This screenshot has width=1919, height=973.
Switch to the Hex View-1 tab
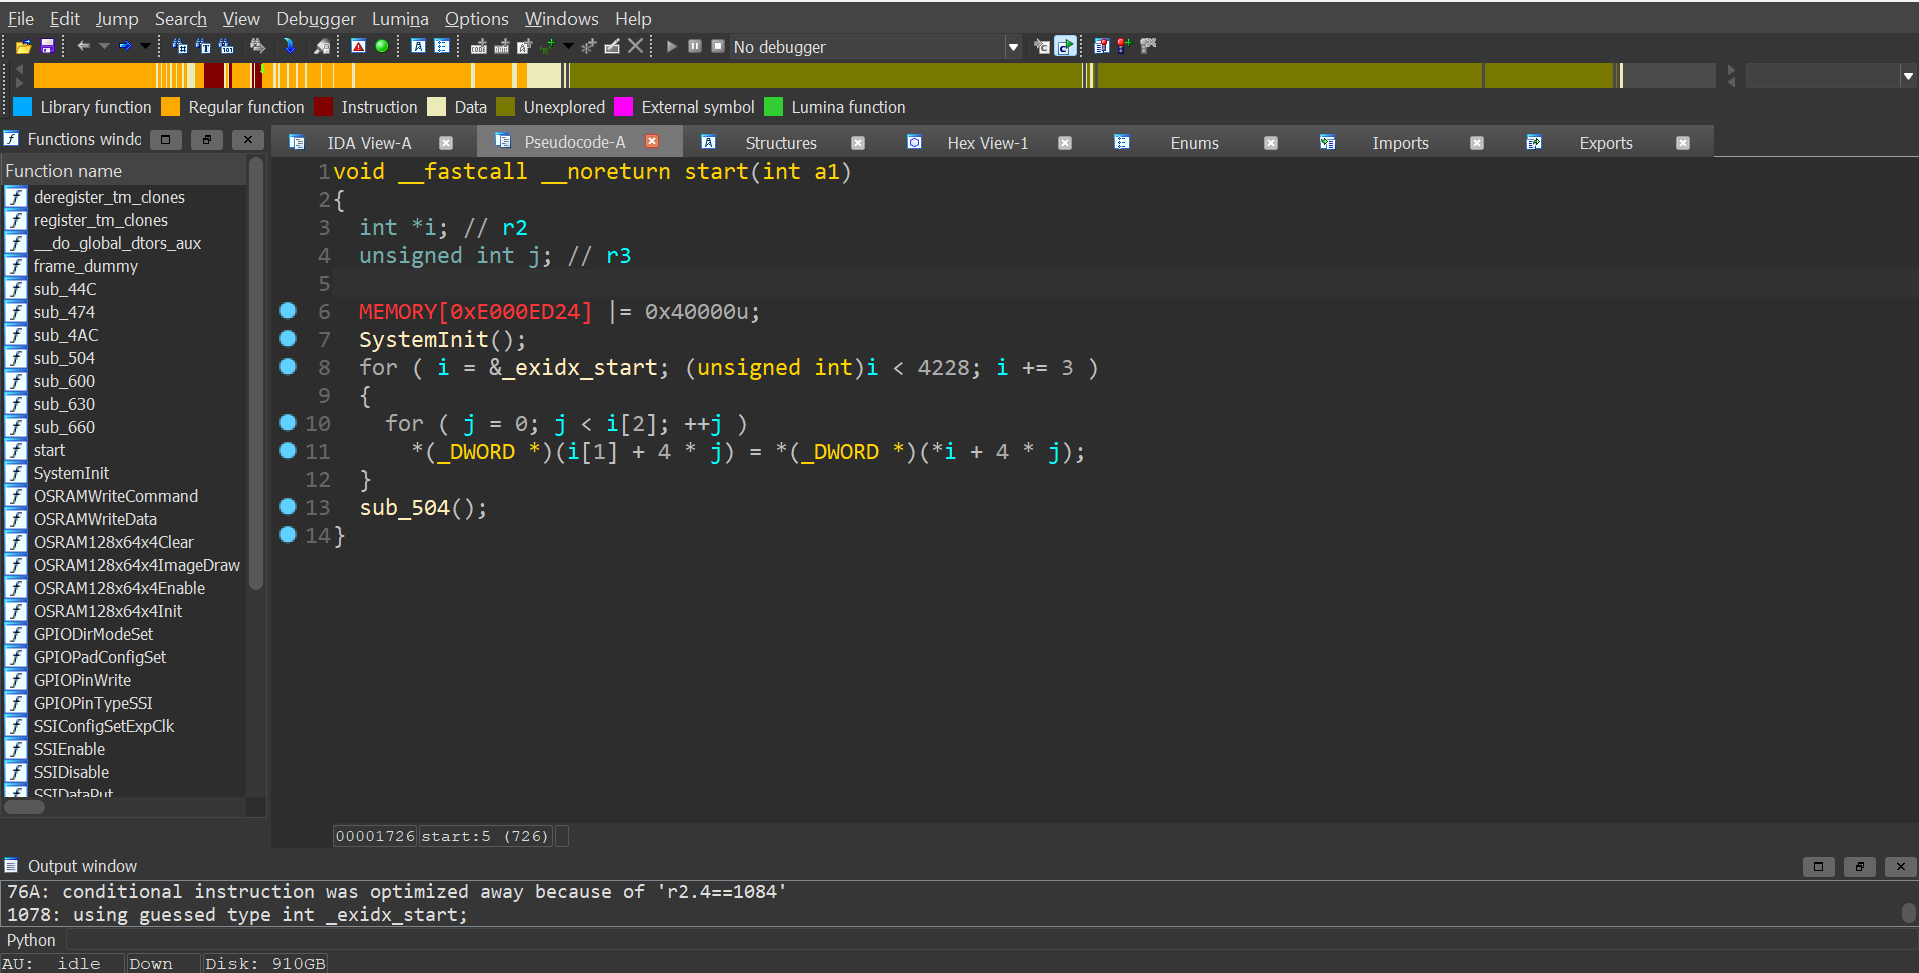coord(987,143)
